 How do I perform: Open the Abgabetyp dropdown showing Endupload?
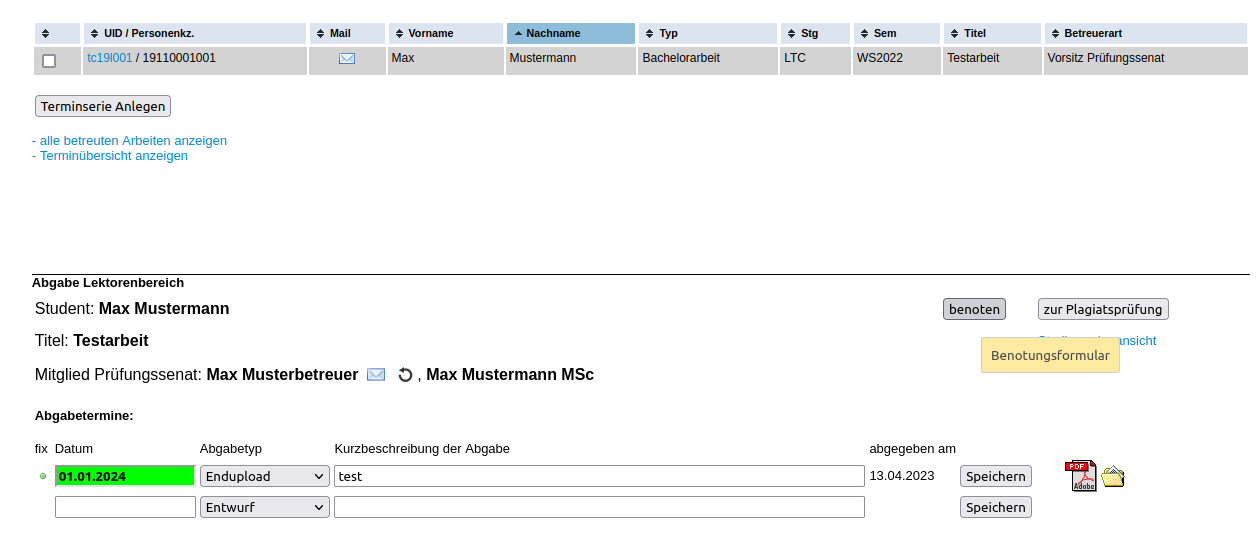point(265,477)
